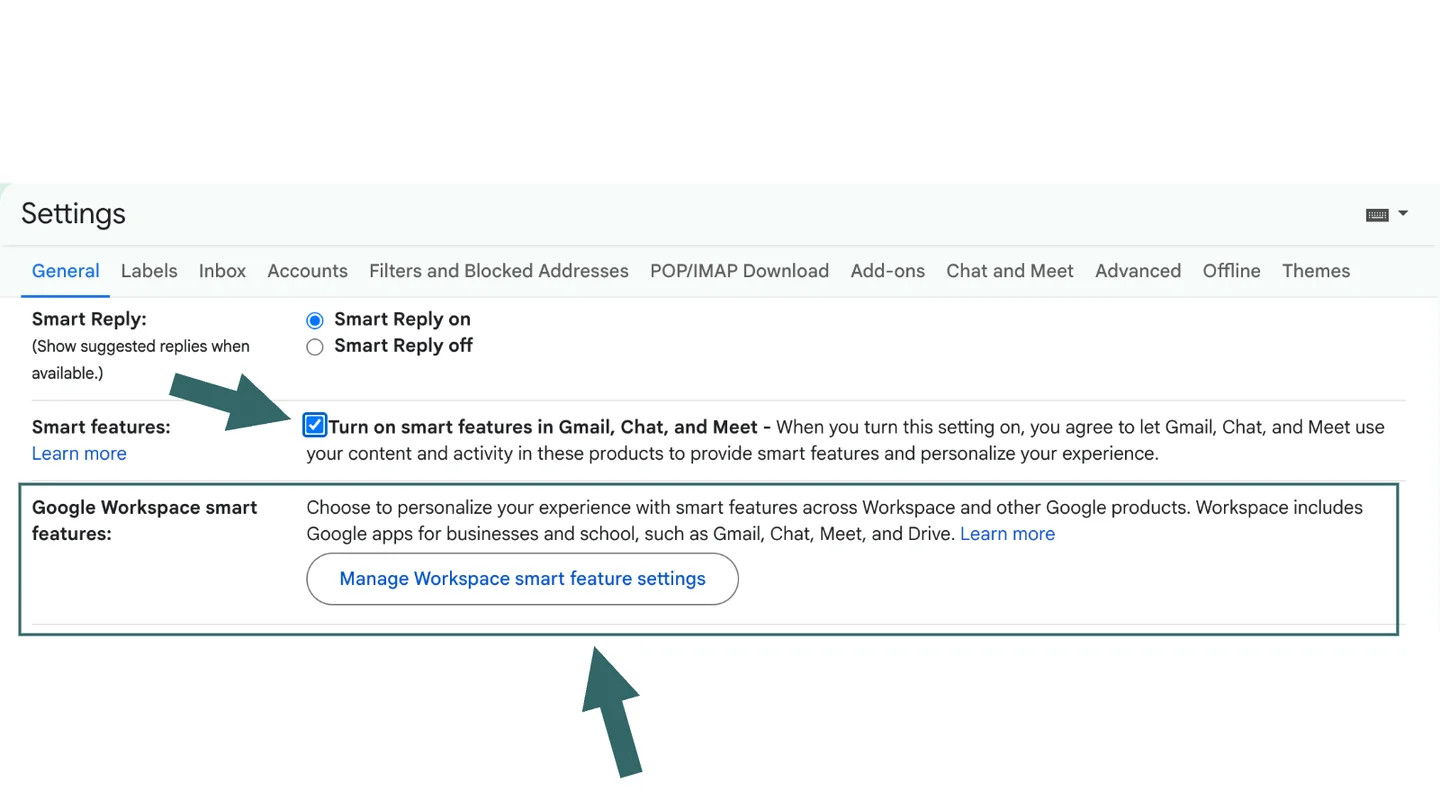Click the Settings page heading
Screen dimensions: 1440x810
(x=73, y=214)
